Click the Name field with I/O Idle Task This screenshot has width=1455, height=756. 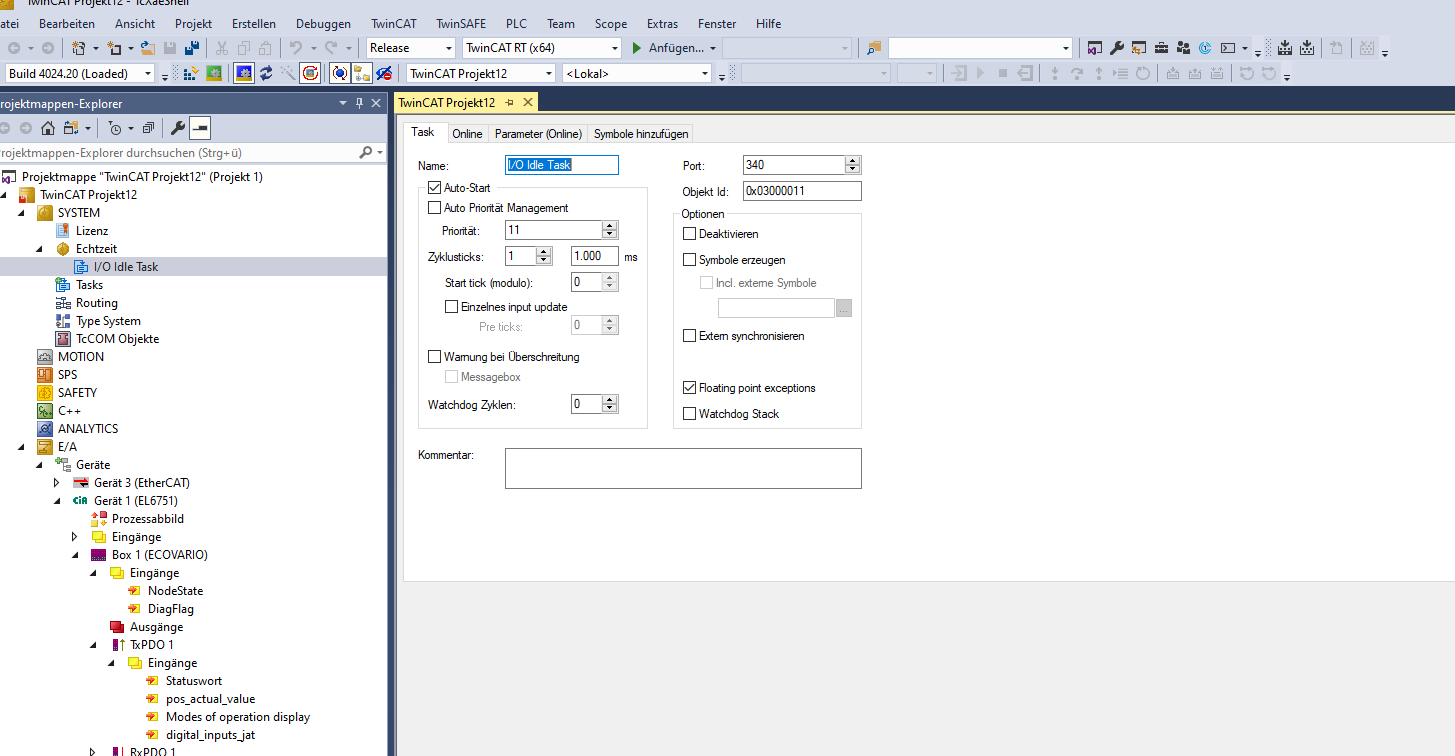(x=562, y=165)
